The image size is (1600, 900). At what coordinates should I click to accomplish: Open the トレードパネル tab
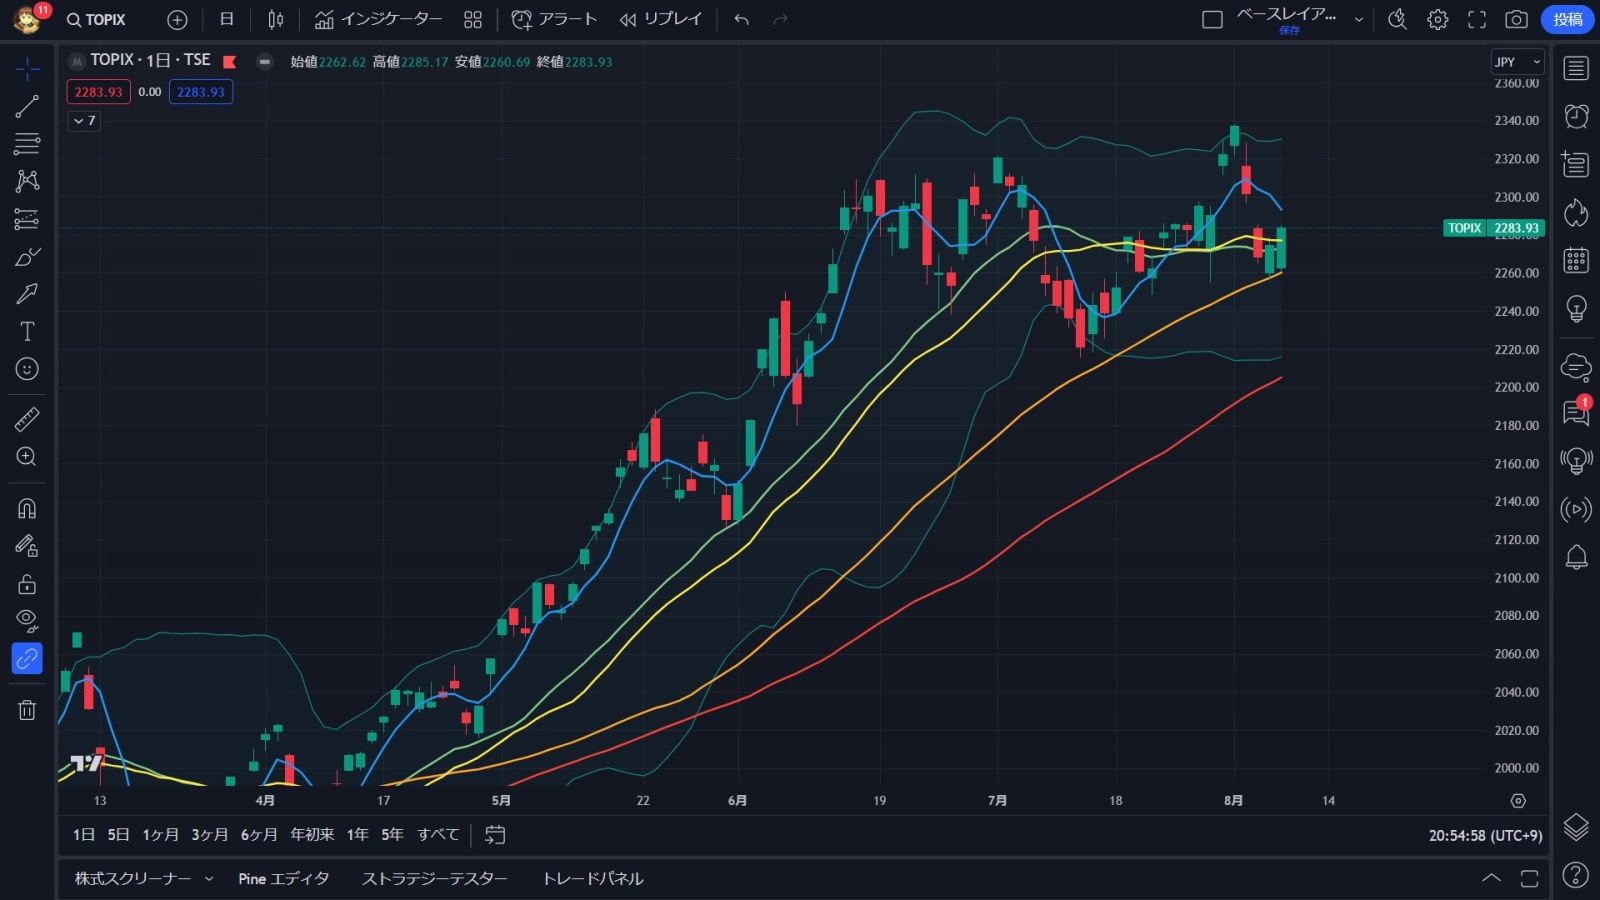(x=593, y=879)
